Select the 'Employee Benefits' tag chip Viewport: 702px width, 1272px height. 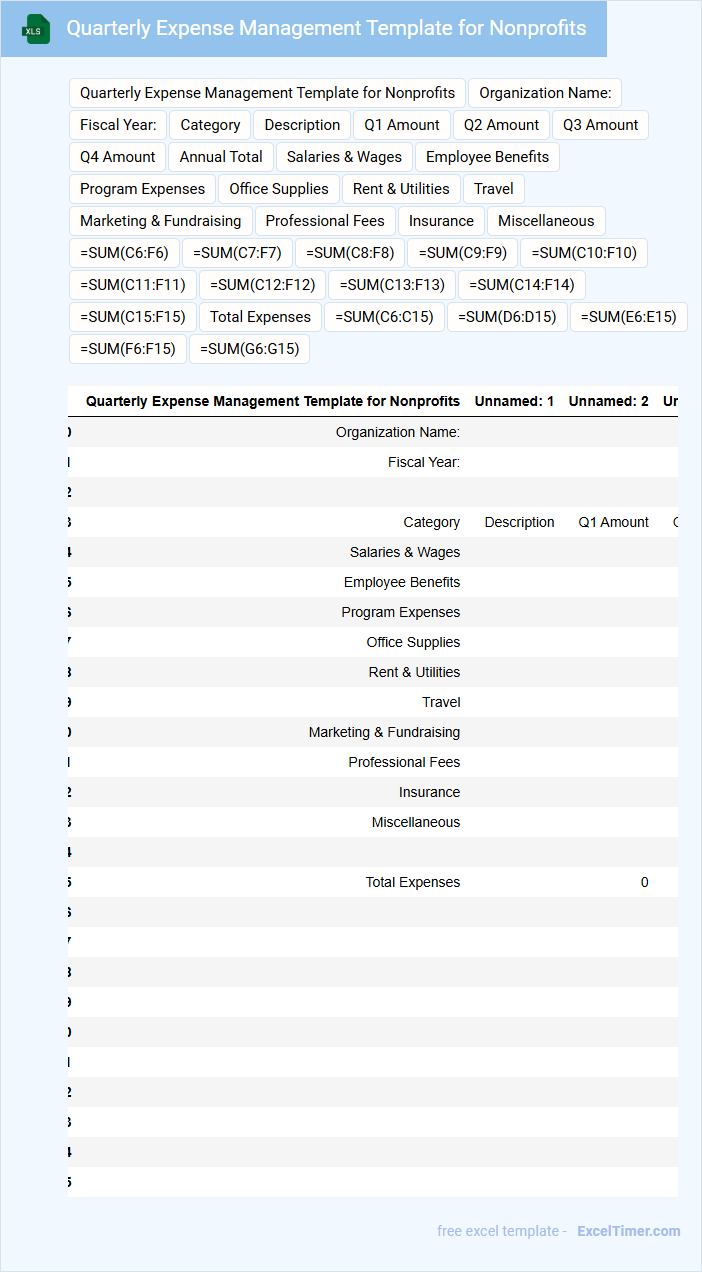487,157
